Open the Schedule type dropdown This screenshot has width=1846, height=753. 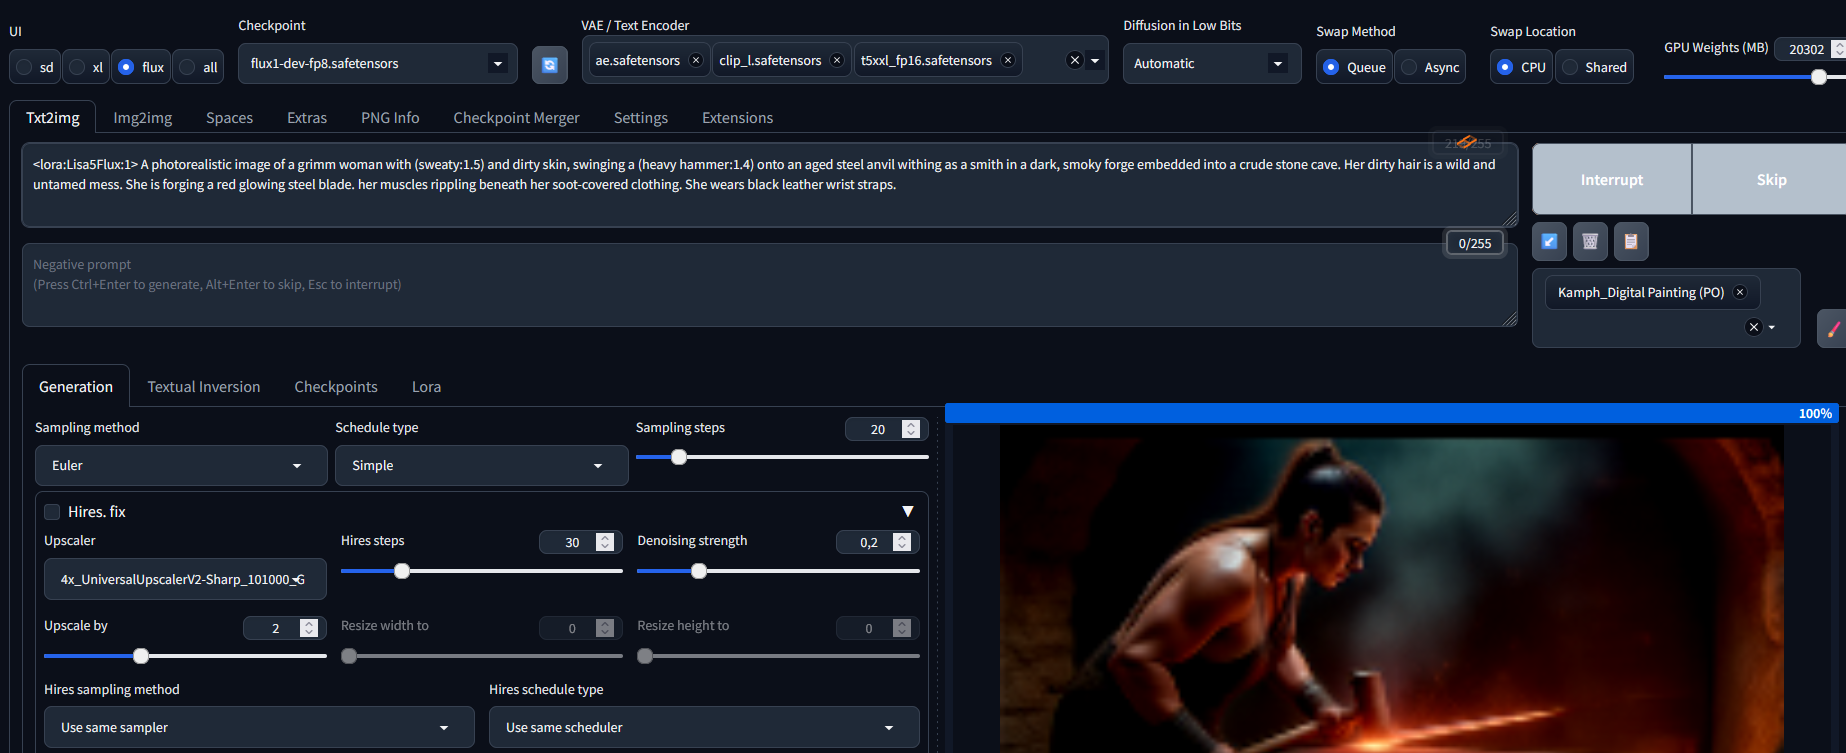(x=482, y=466)
